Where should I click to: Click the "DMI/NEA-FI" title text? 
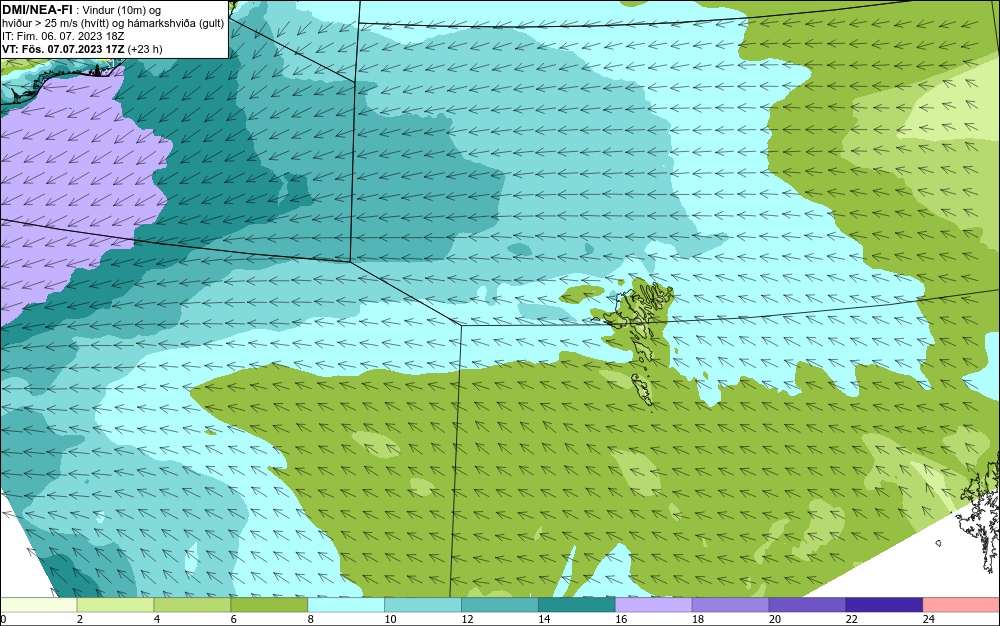point(37,8)
